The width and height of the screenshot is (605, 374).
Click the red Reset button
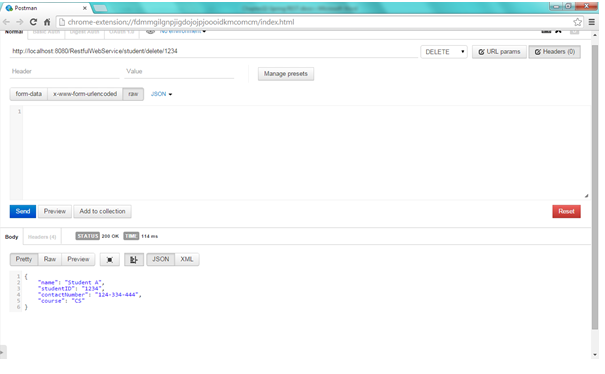click(566, 212)
